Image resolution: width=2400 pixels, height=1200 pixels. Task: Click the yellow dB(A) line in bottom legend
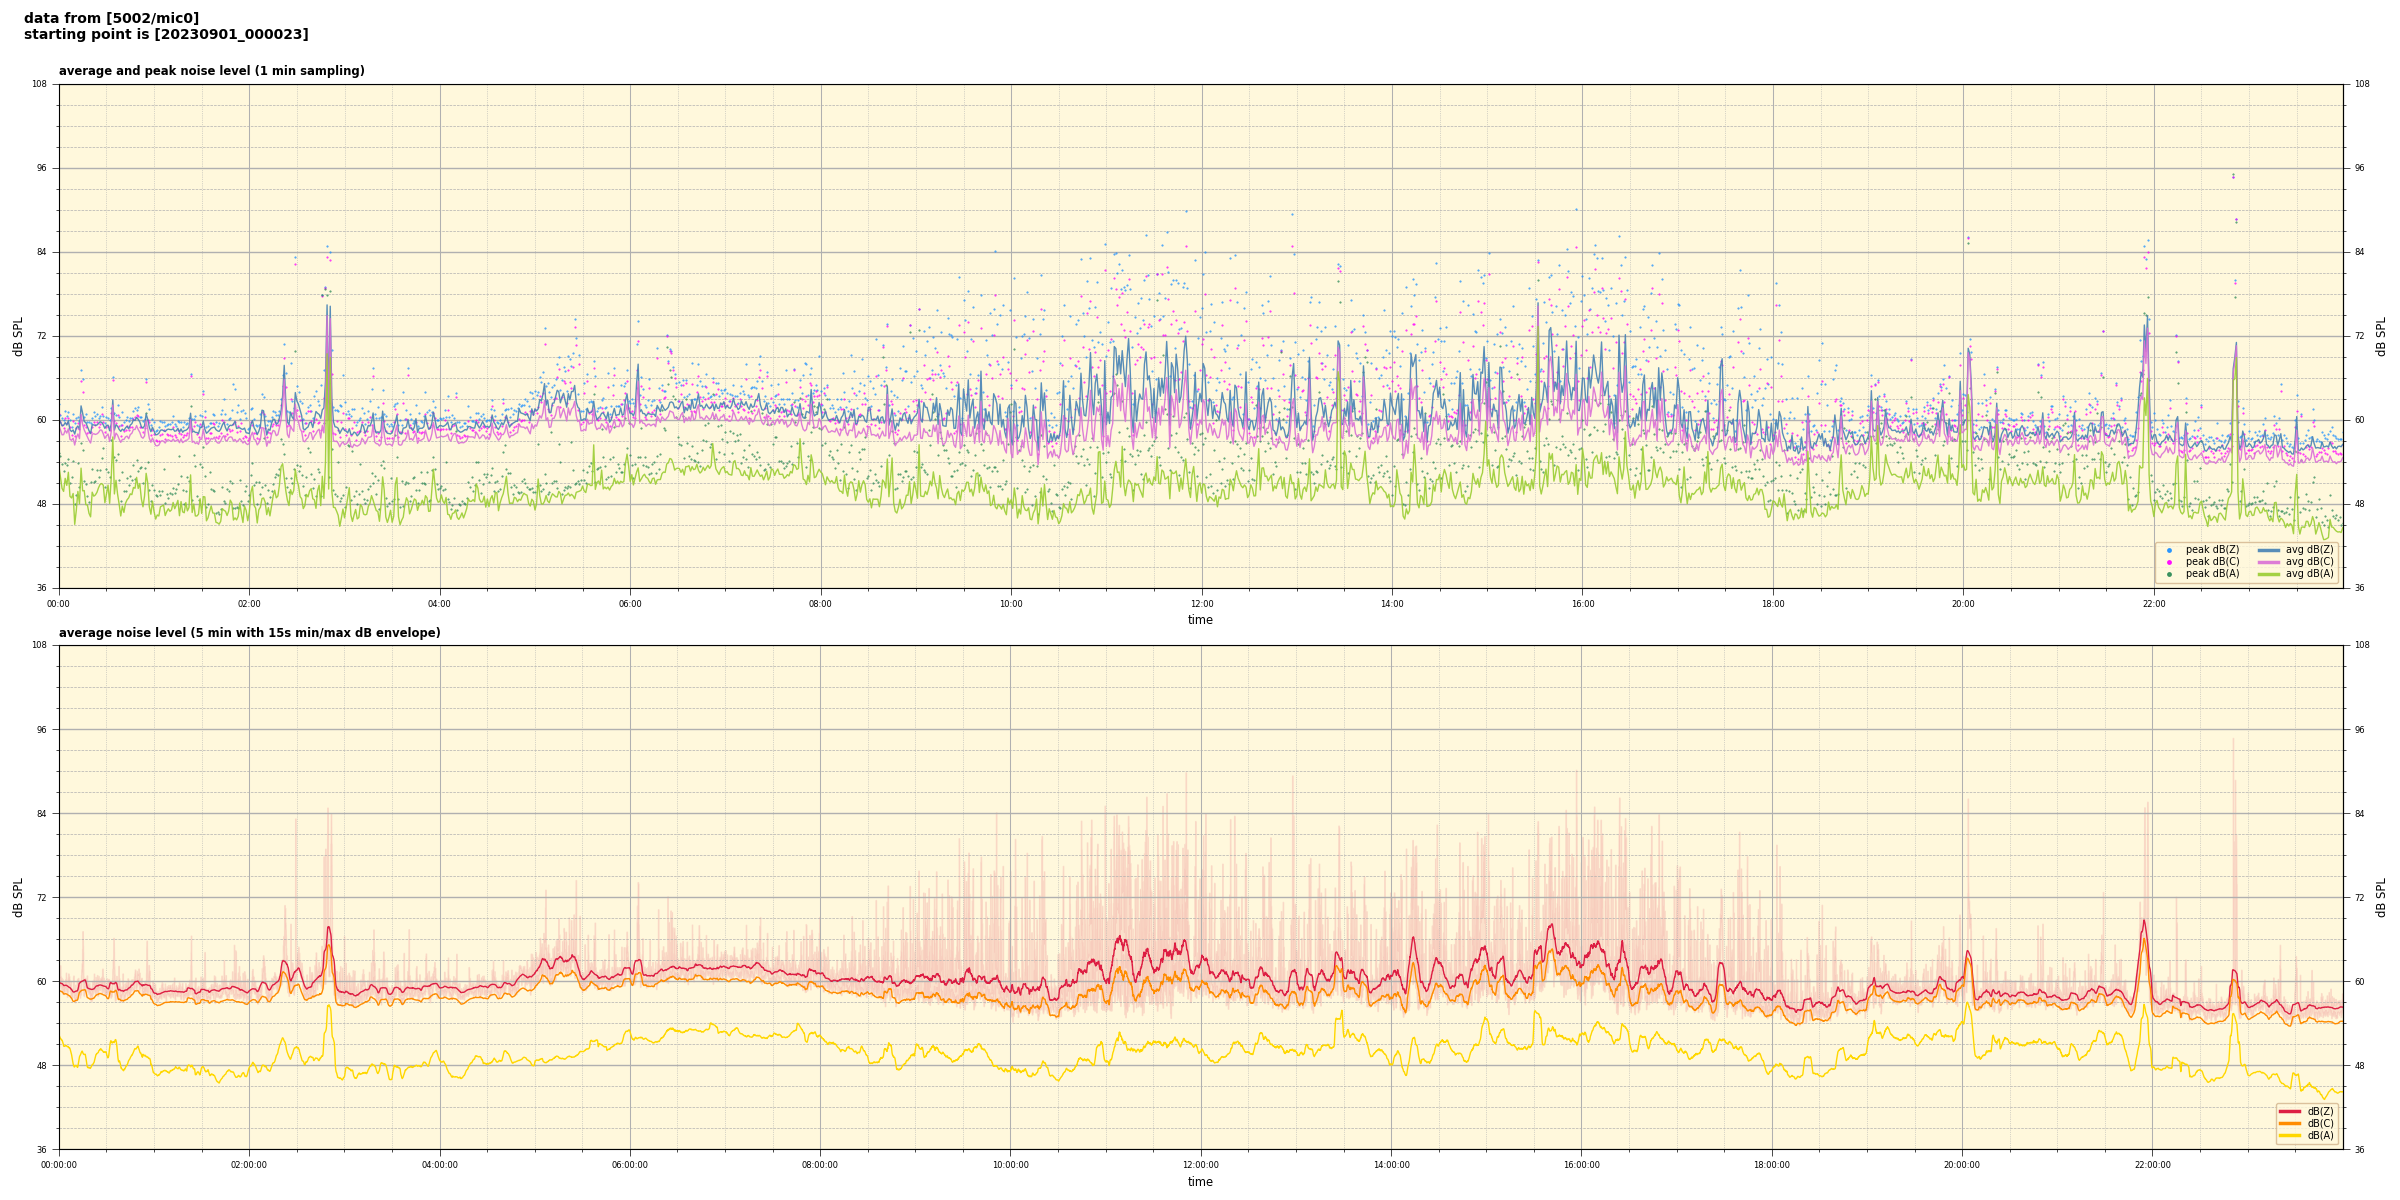(x=2290, y=1135)
